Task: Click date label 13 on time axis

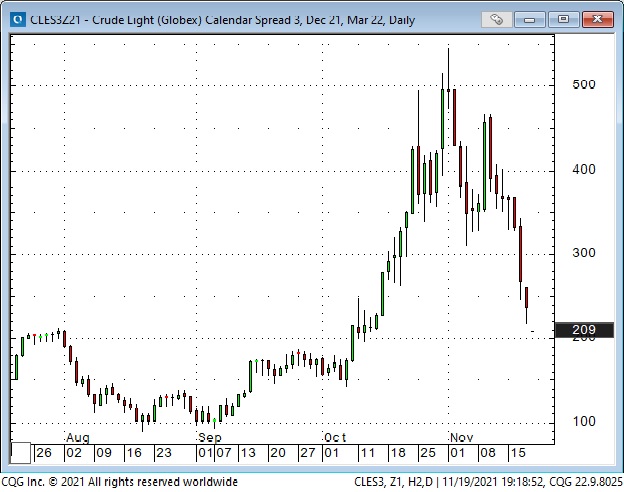Action: point(248,453)
